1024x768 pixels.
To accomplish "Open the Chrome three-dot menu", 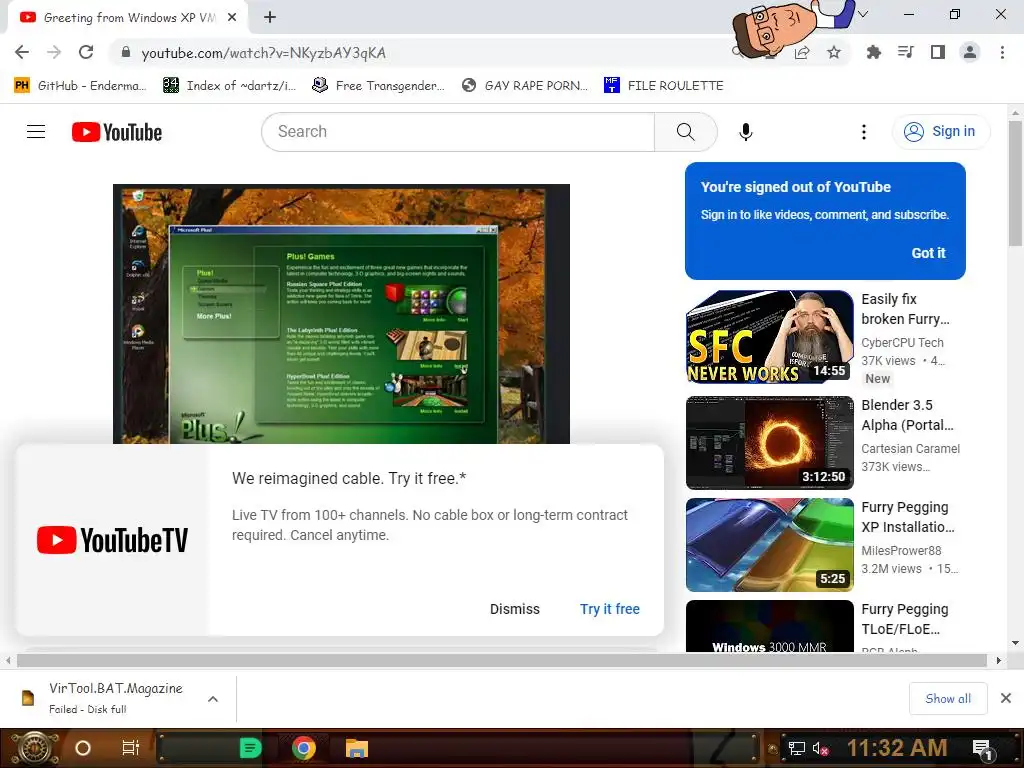I will [1002, 52].
